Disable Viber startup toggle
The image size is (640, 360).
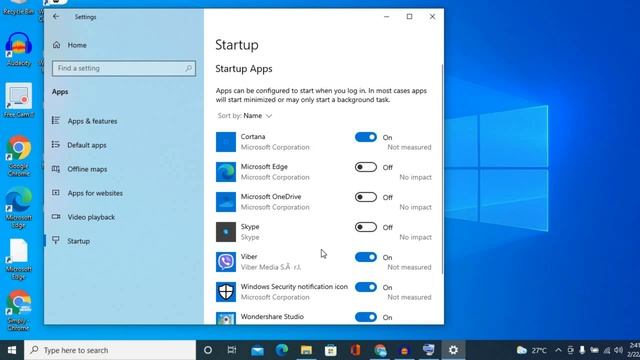[x=366, y=257]
